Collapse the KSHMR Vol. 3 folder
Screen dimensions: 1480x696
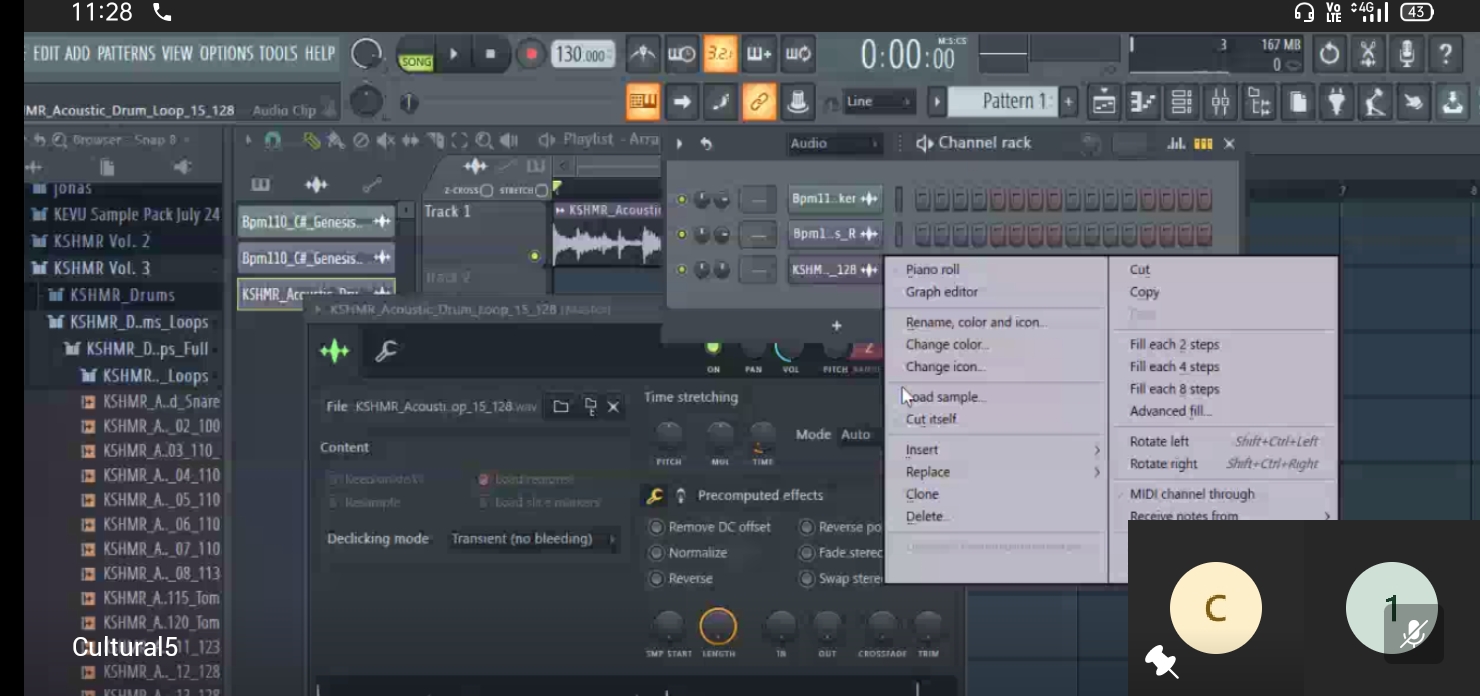102,268
